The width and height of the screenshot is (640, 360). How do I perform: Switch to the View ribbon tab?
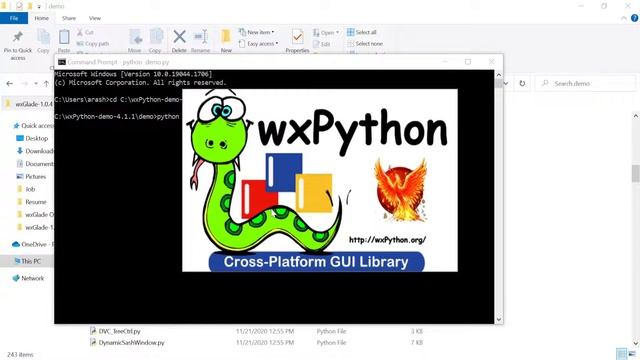pos(95,18)
